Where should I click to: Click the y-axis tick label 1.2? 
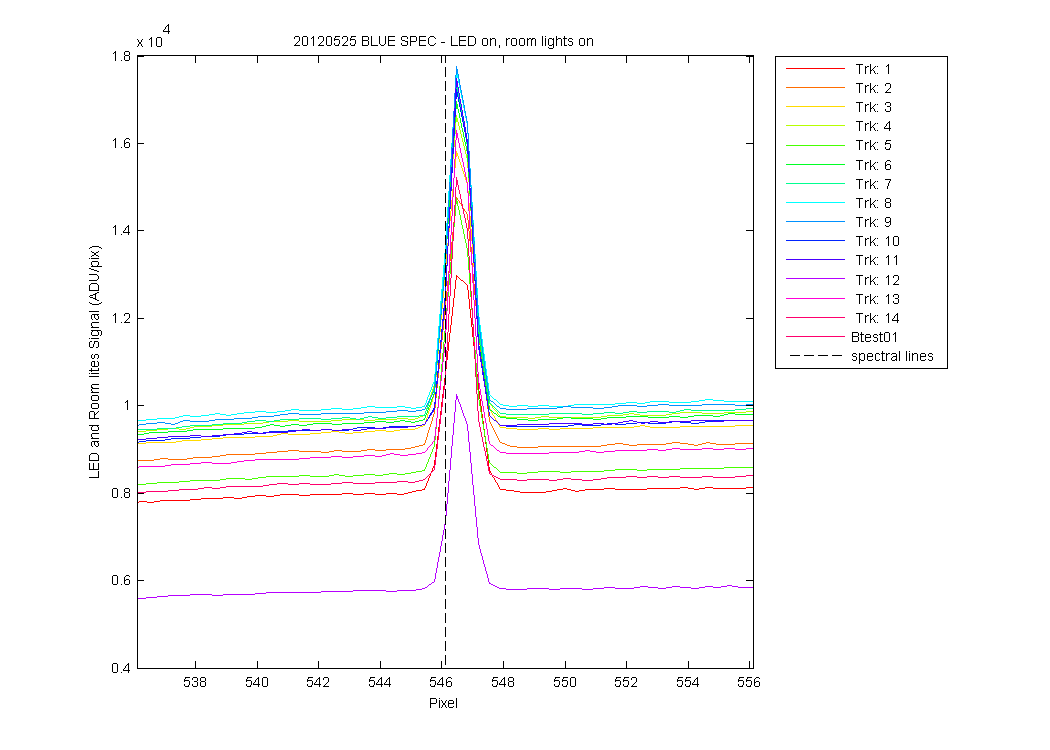click(122, 318)
